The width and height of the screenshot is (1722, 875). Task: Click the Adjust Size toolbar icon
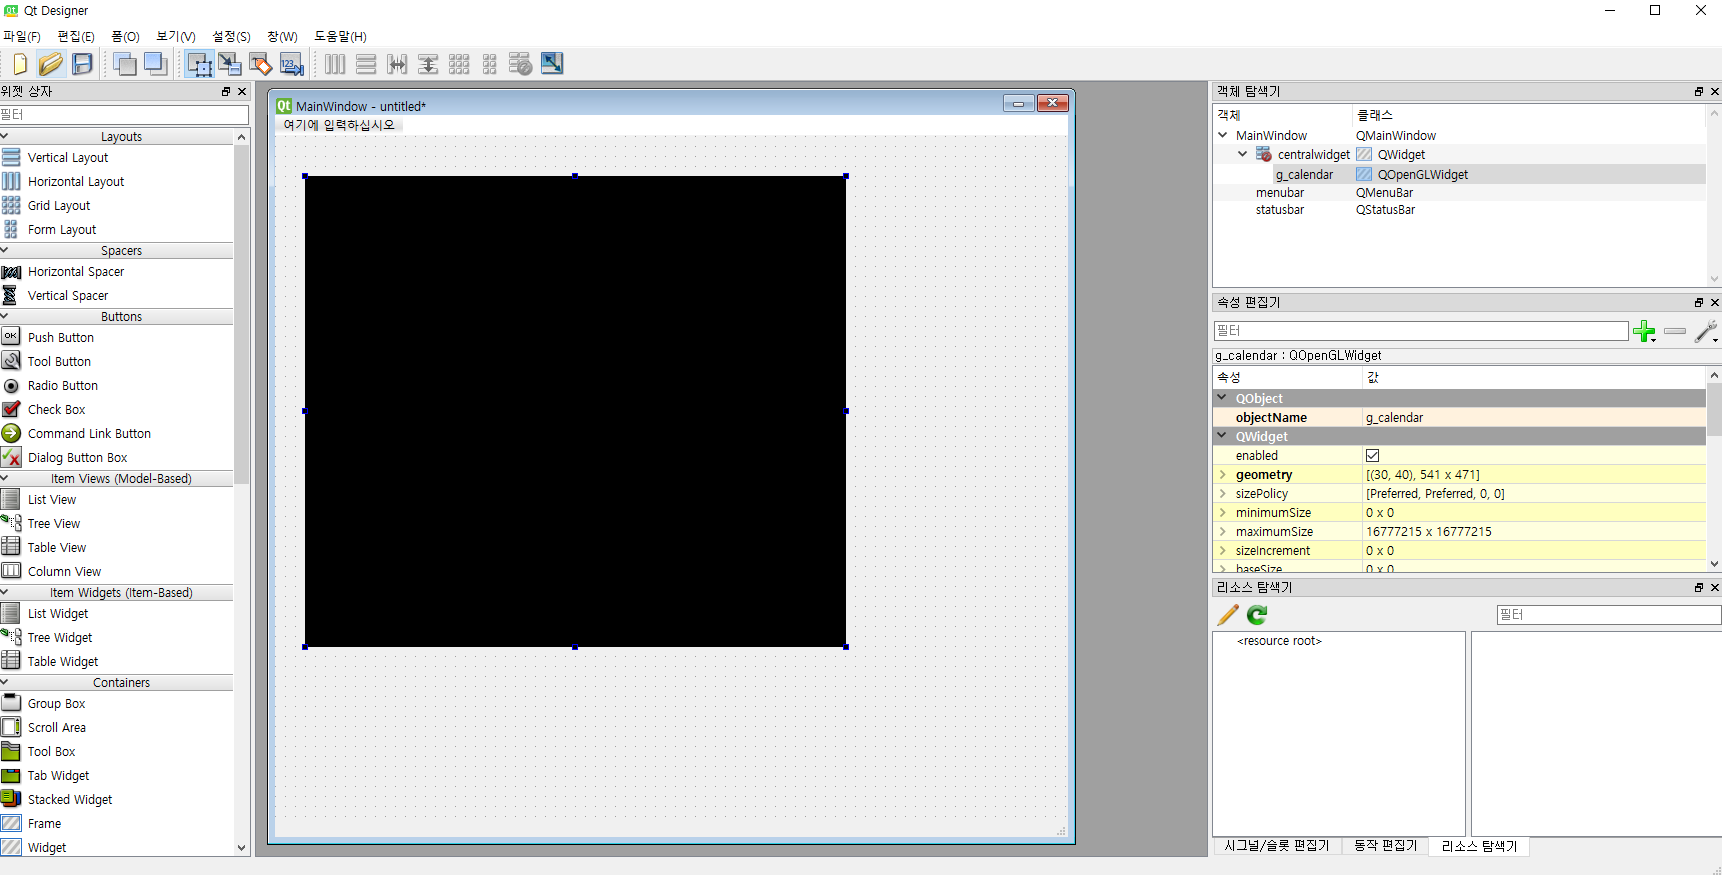[552, 64]
